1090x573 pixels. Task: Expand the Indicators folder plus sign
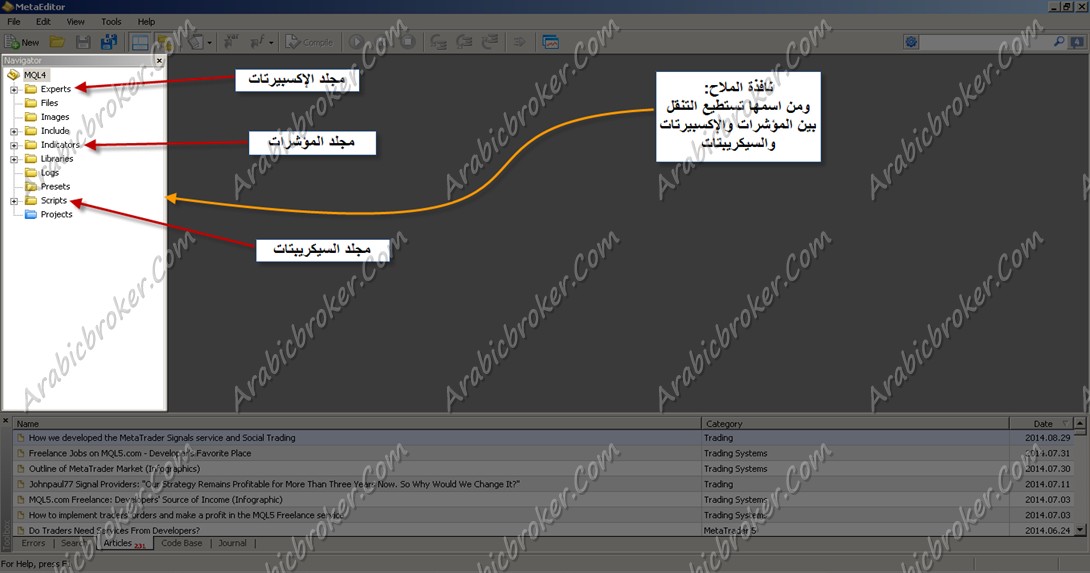(x=14, y=145)
